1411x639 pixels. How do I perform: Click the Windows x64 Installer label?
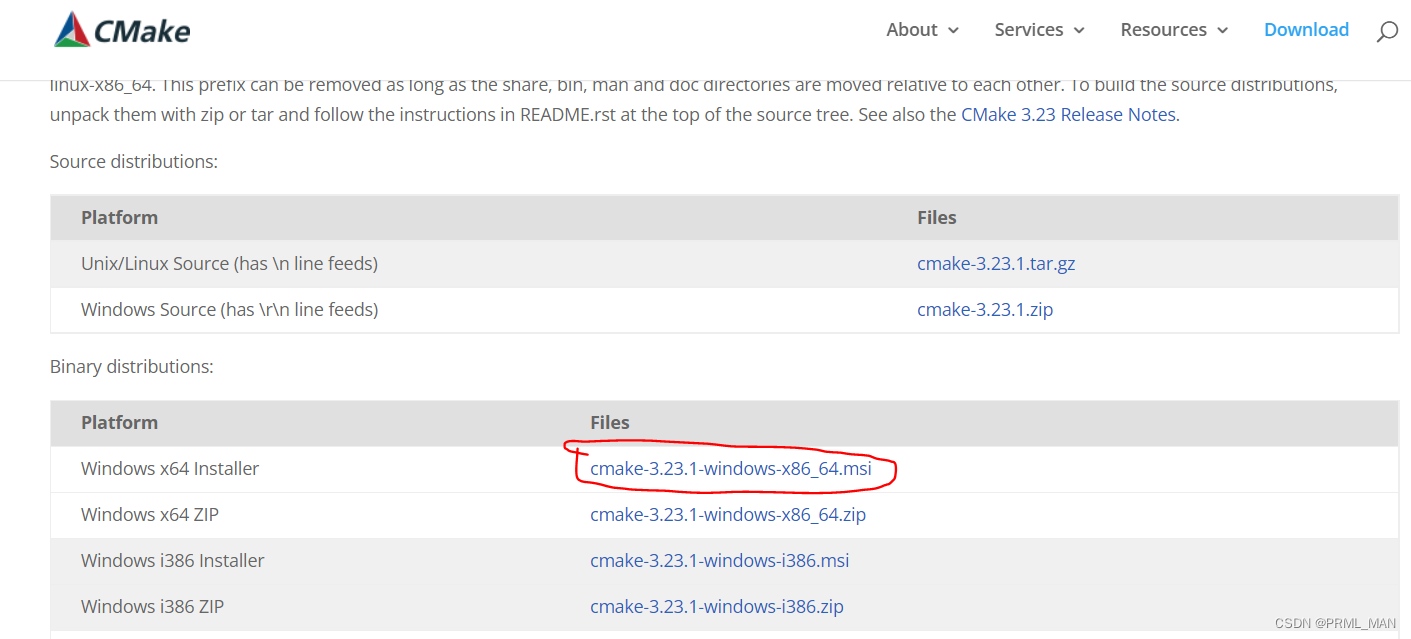point(170,469)
